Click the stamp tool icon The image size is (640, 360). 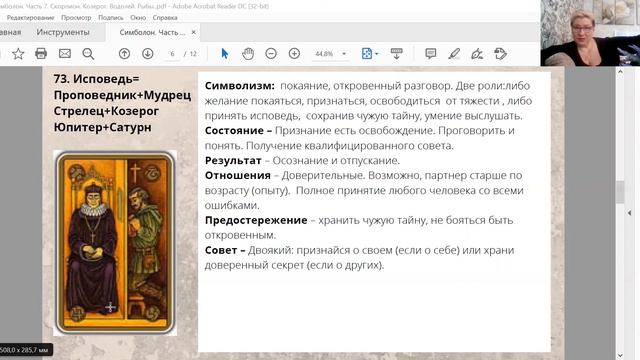pyautogui.click(x=500, y=53)
